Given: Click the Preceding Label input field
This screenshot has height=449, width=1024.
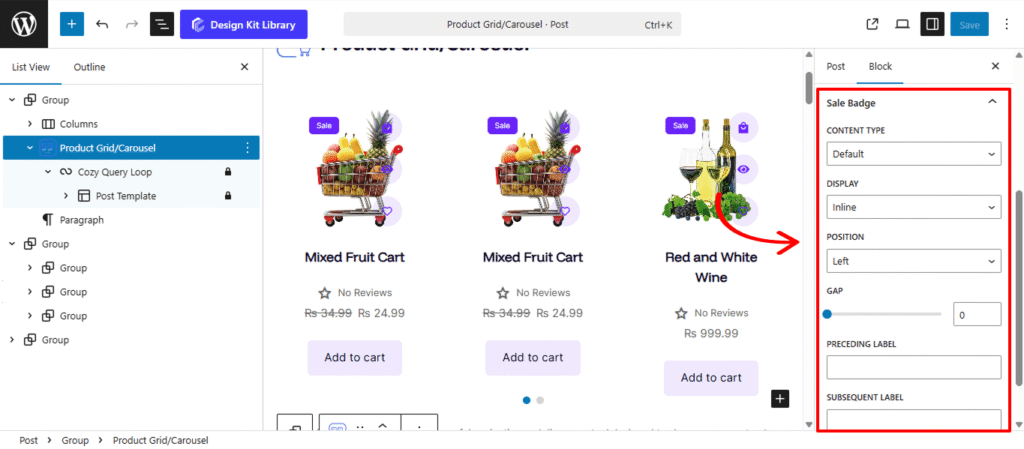Looking at the screenshot, I should (x=914, y=367).
